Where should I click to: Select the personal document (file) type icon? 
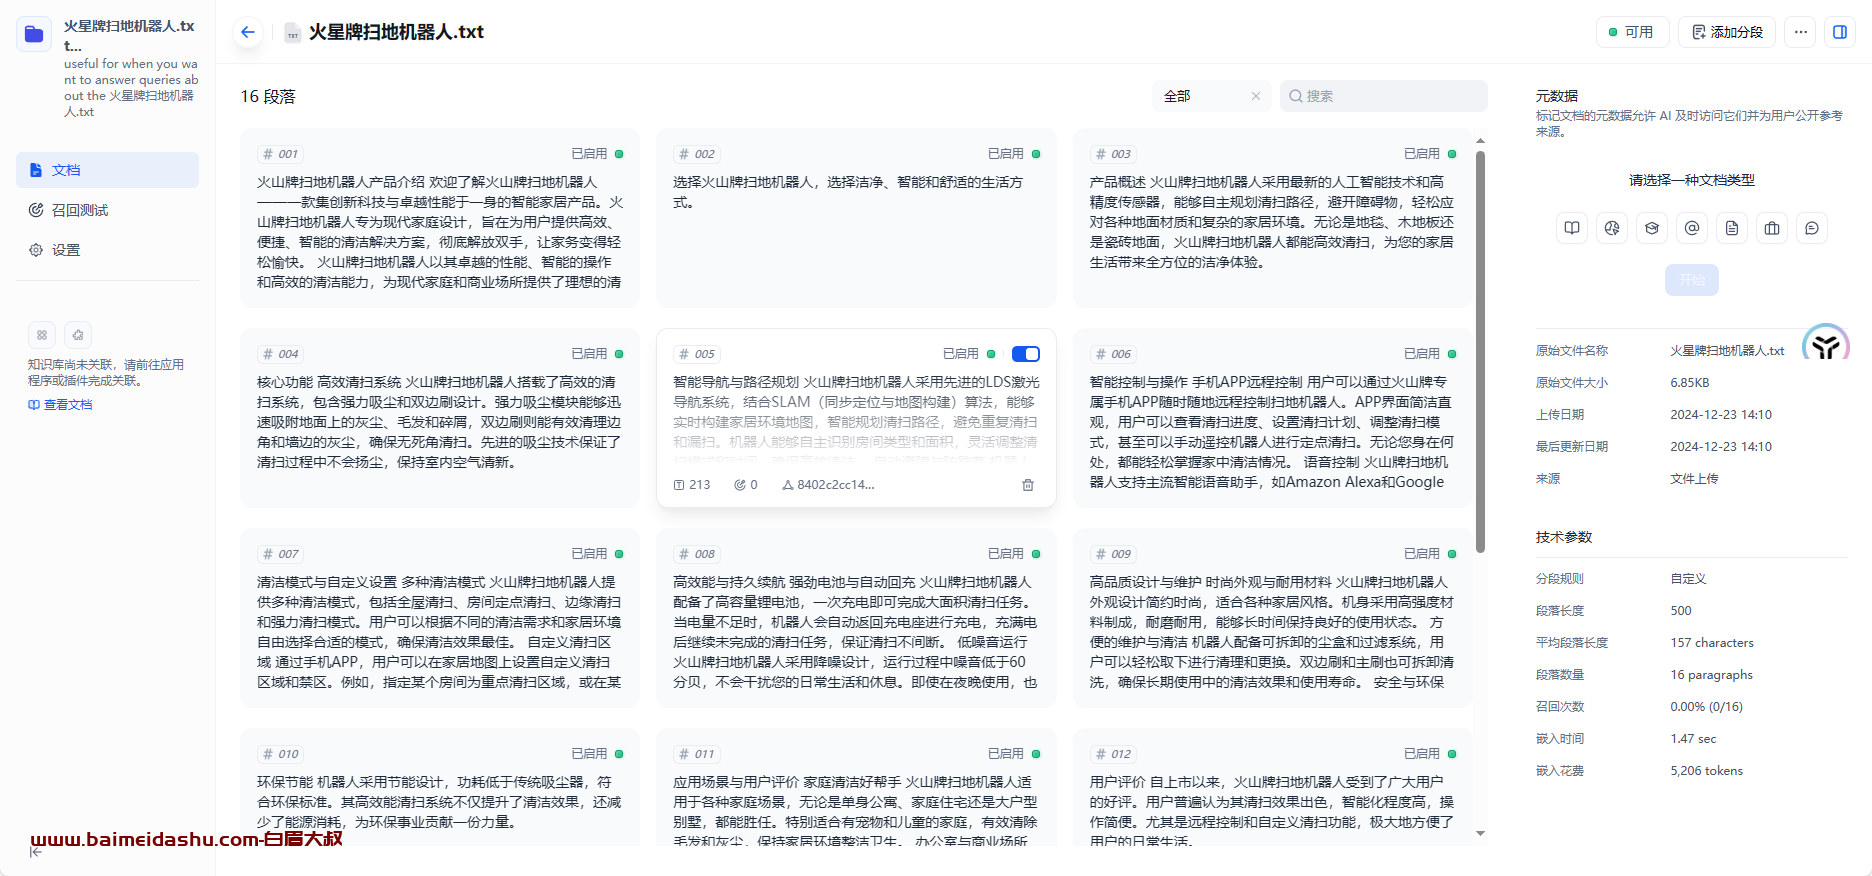coord(1732,228)
